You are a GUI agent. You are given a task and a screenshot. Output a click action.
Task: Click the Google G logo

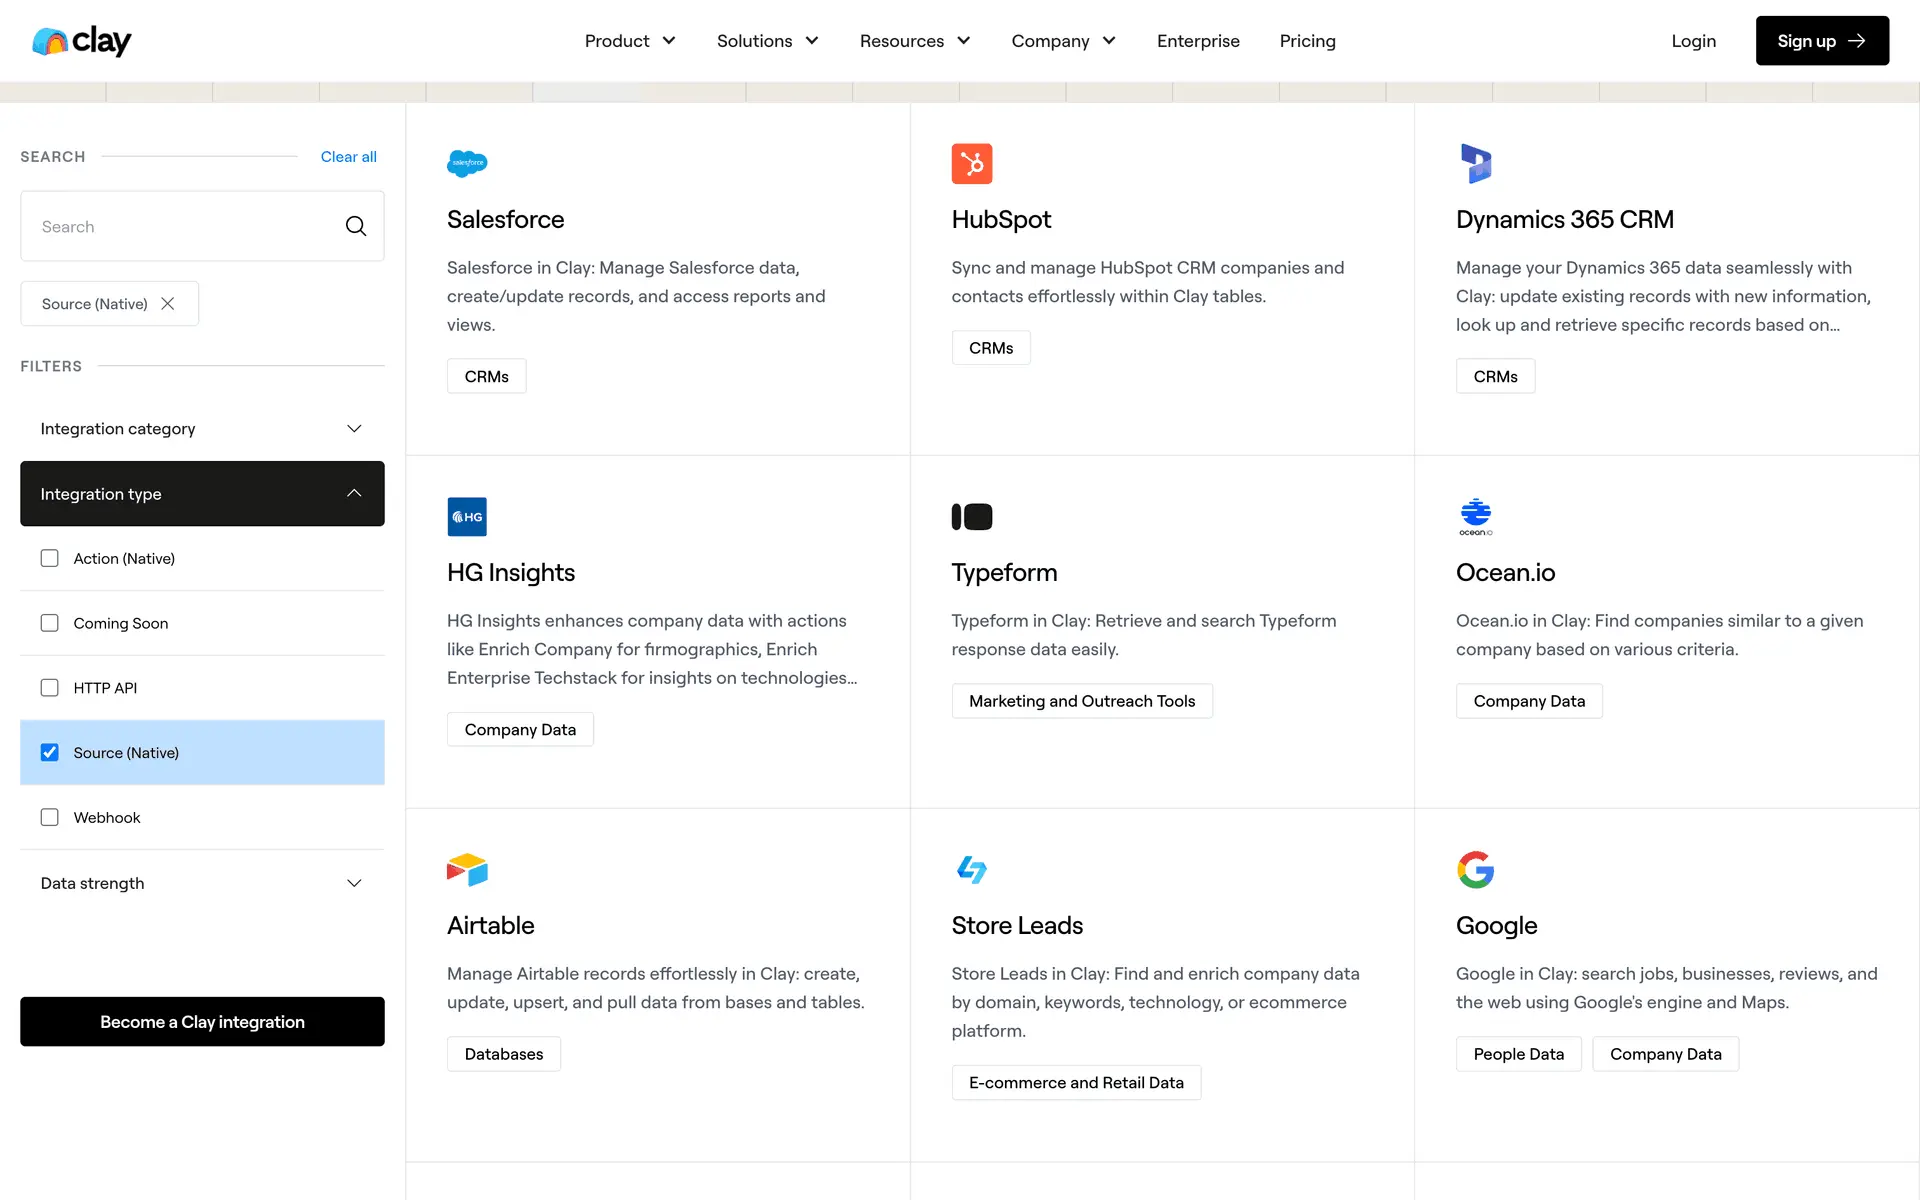click(x=1475, y=870)
